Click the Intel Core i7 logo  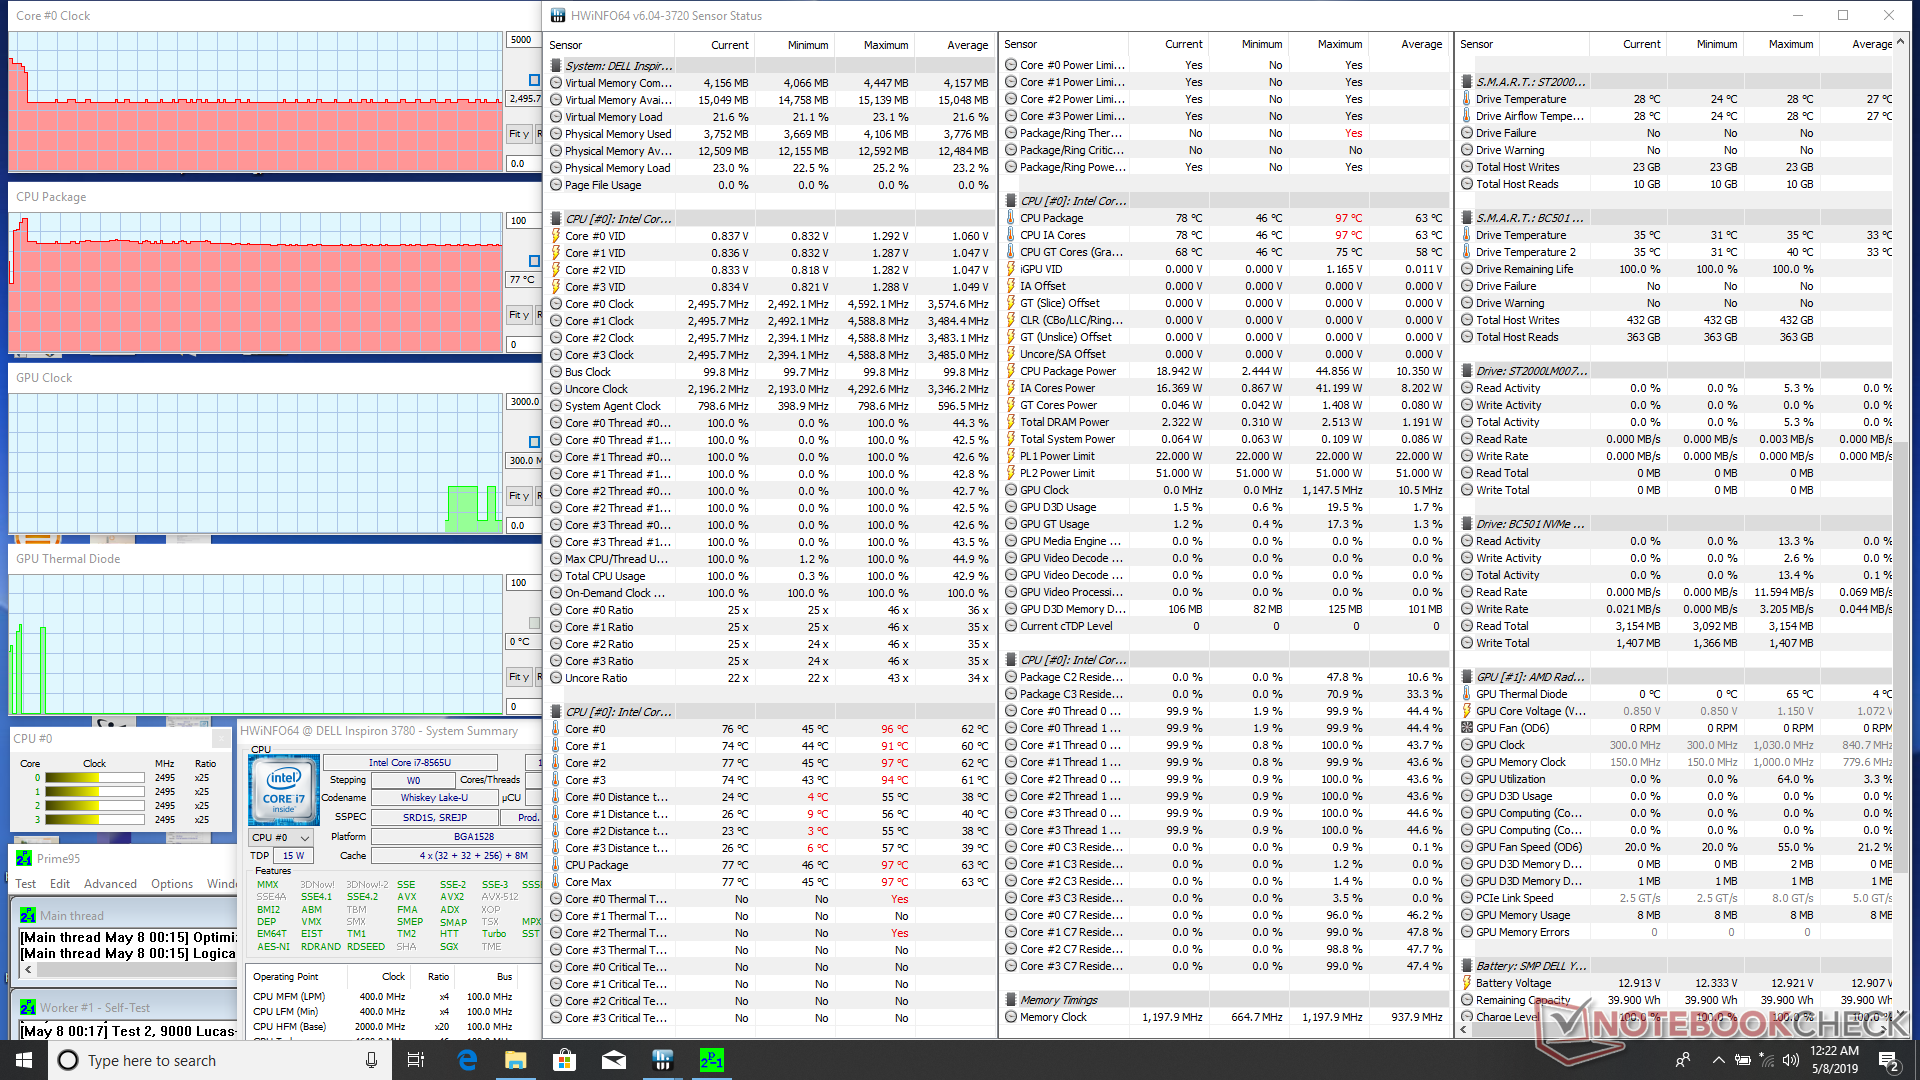[283, 789]
